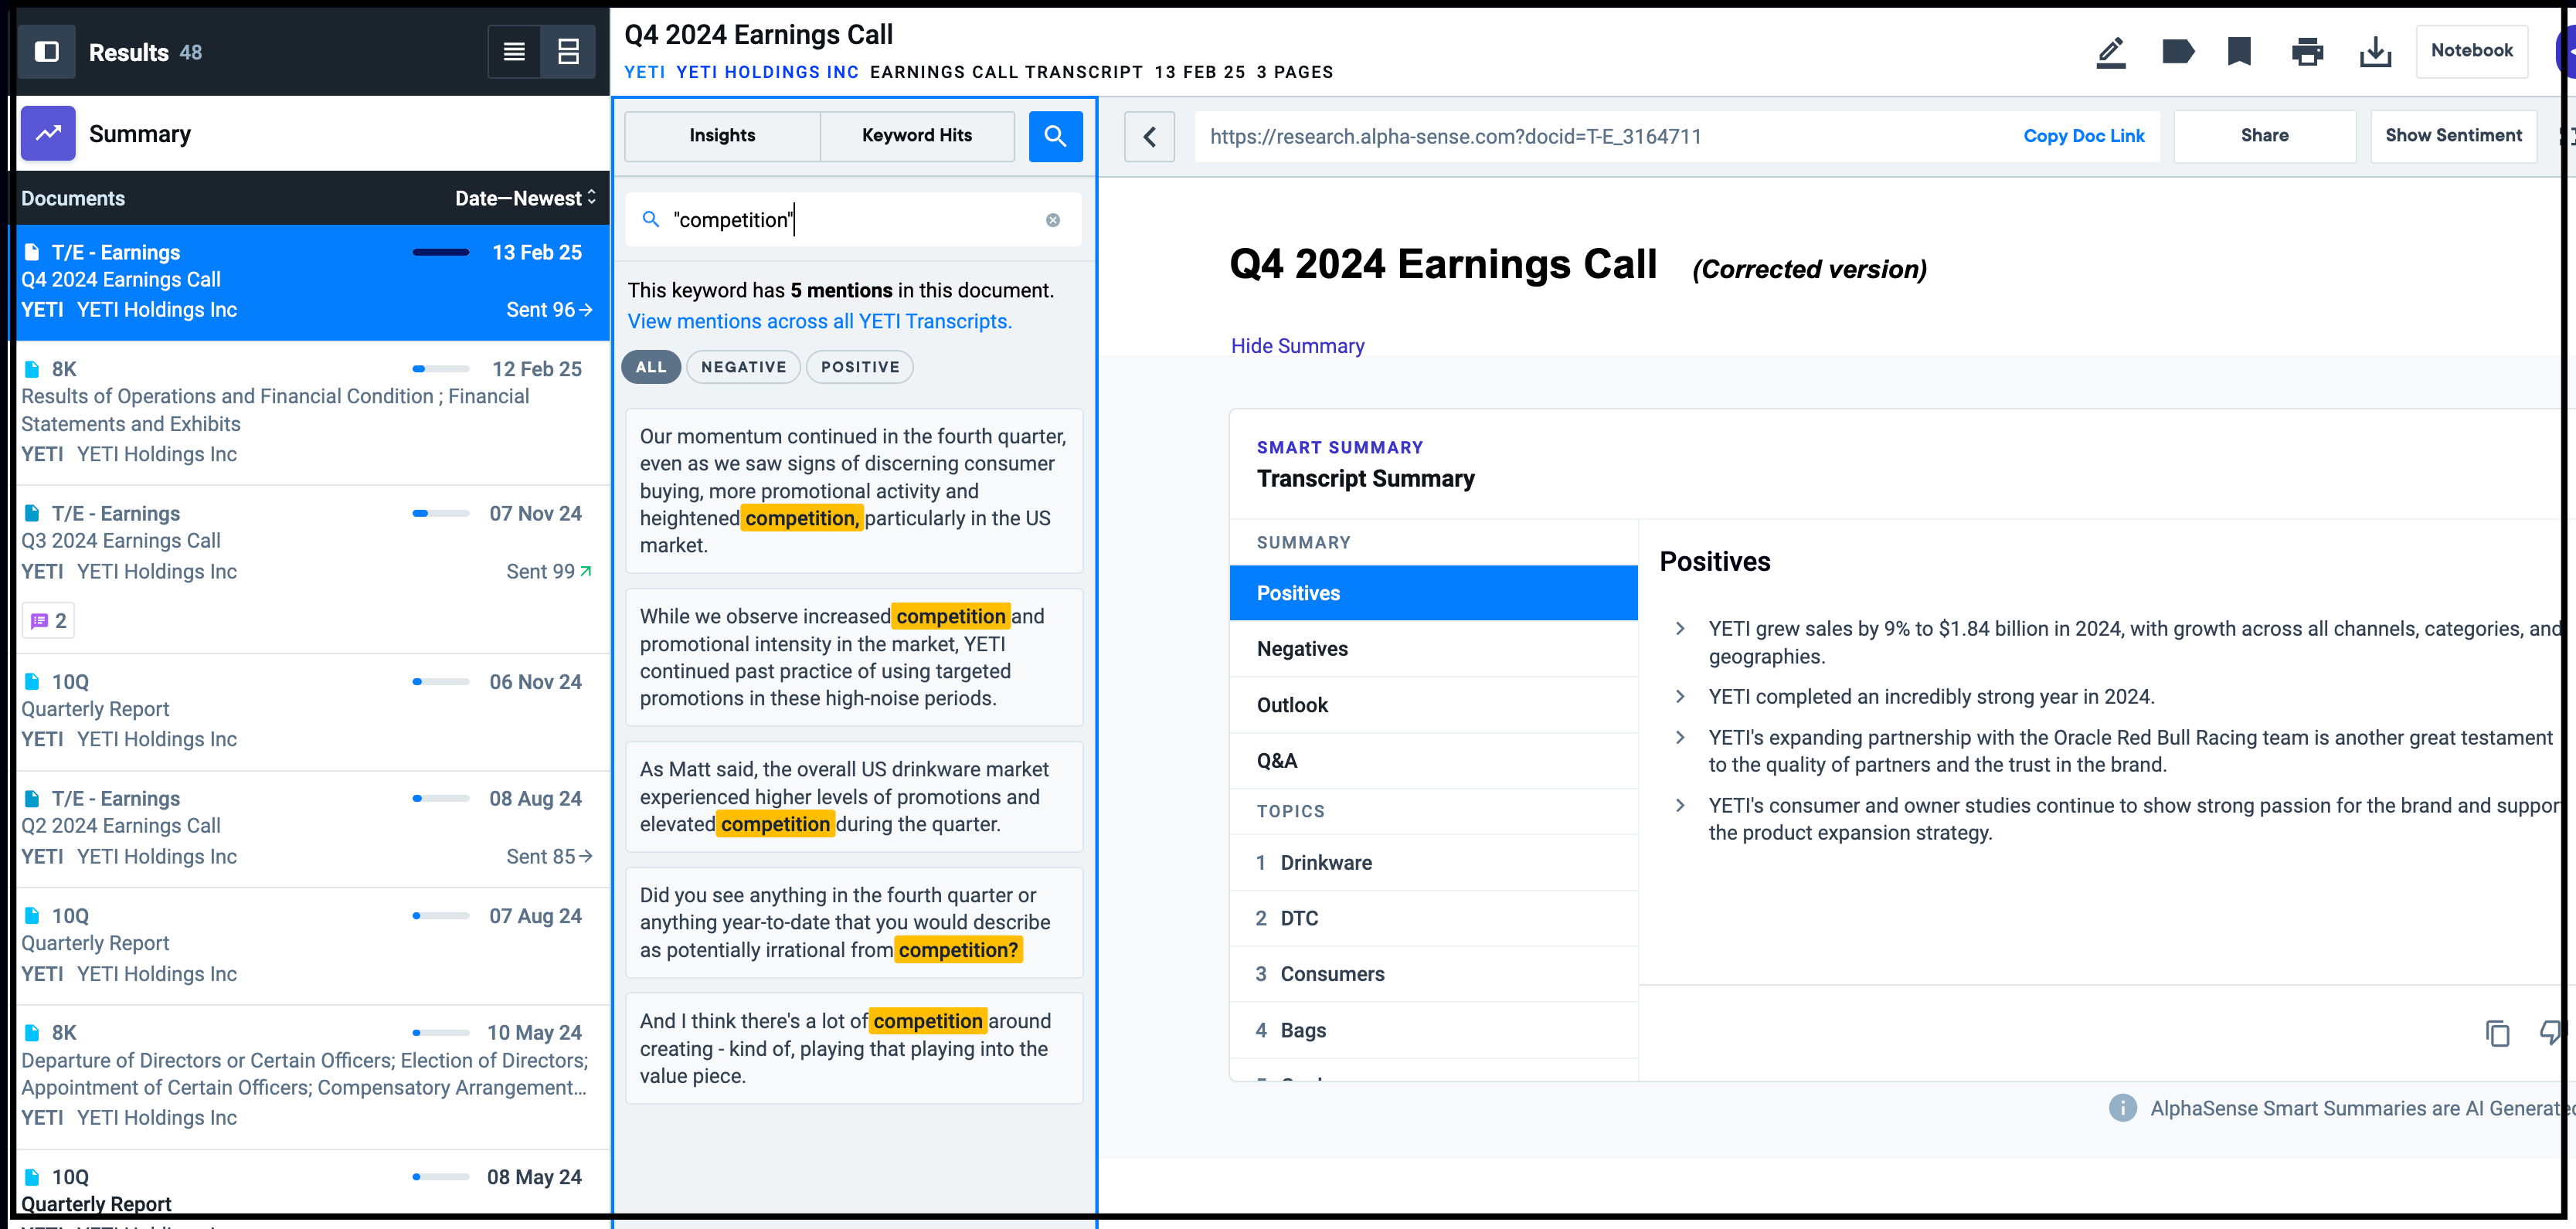Open 'potentially irrational from competition' snippet
This screenshot has height=1229, width=2576.
pyautogui.click(x=854, y=922)
